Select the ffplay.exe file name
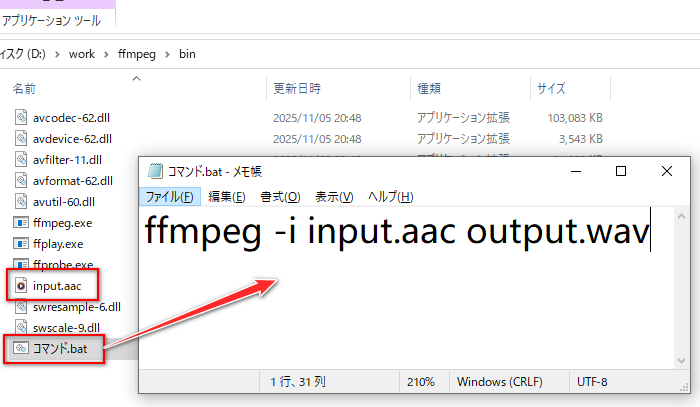The width and height of the screenshot is (700, 407). [58, 244]
